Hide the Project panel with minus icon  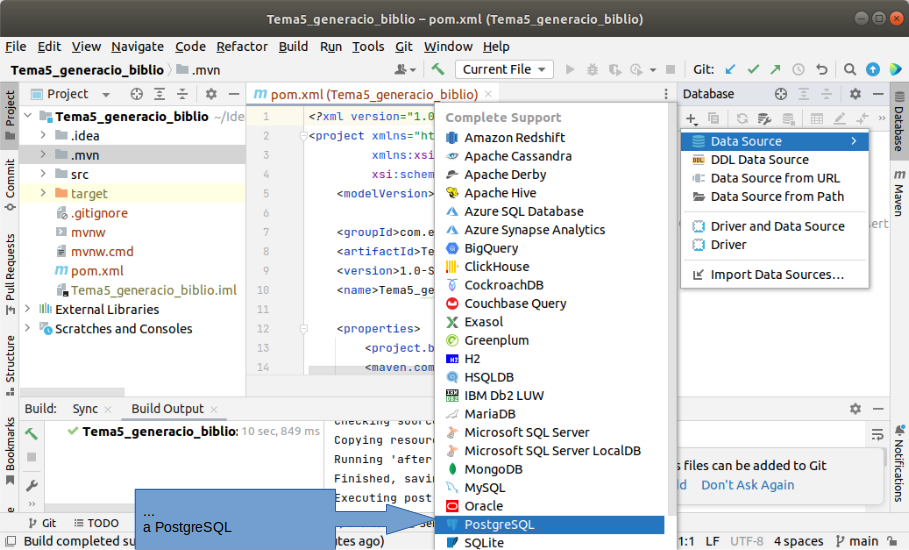point(234,94)
